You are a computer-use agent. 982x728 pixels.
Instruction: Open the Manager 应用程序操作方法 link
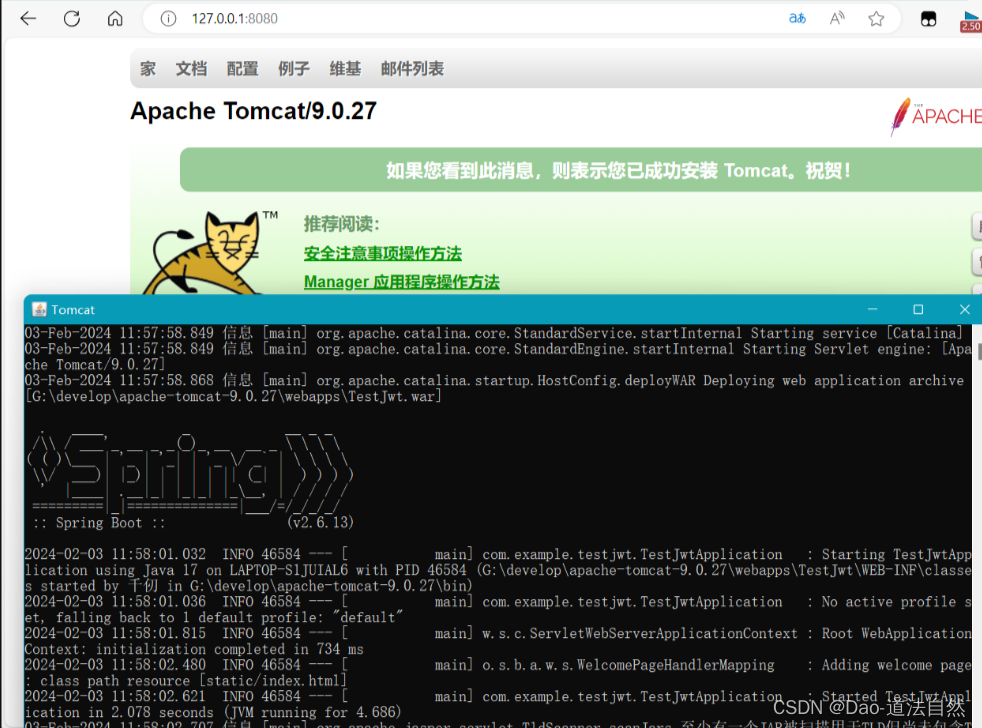pos(401,282)
